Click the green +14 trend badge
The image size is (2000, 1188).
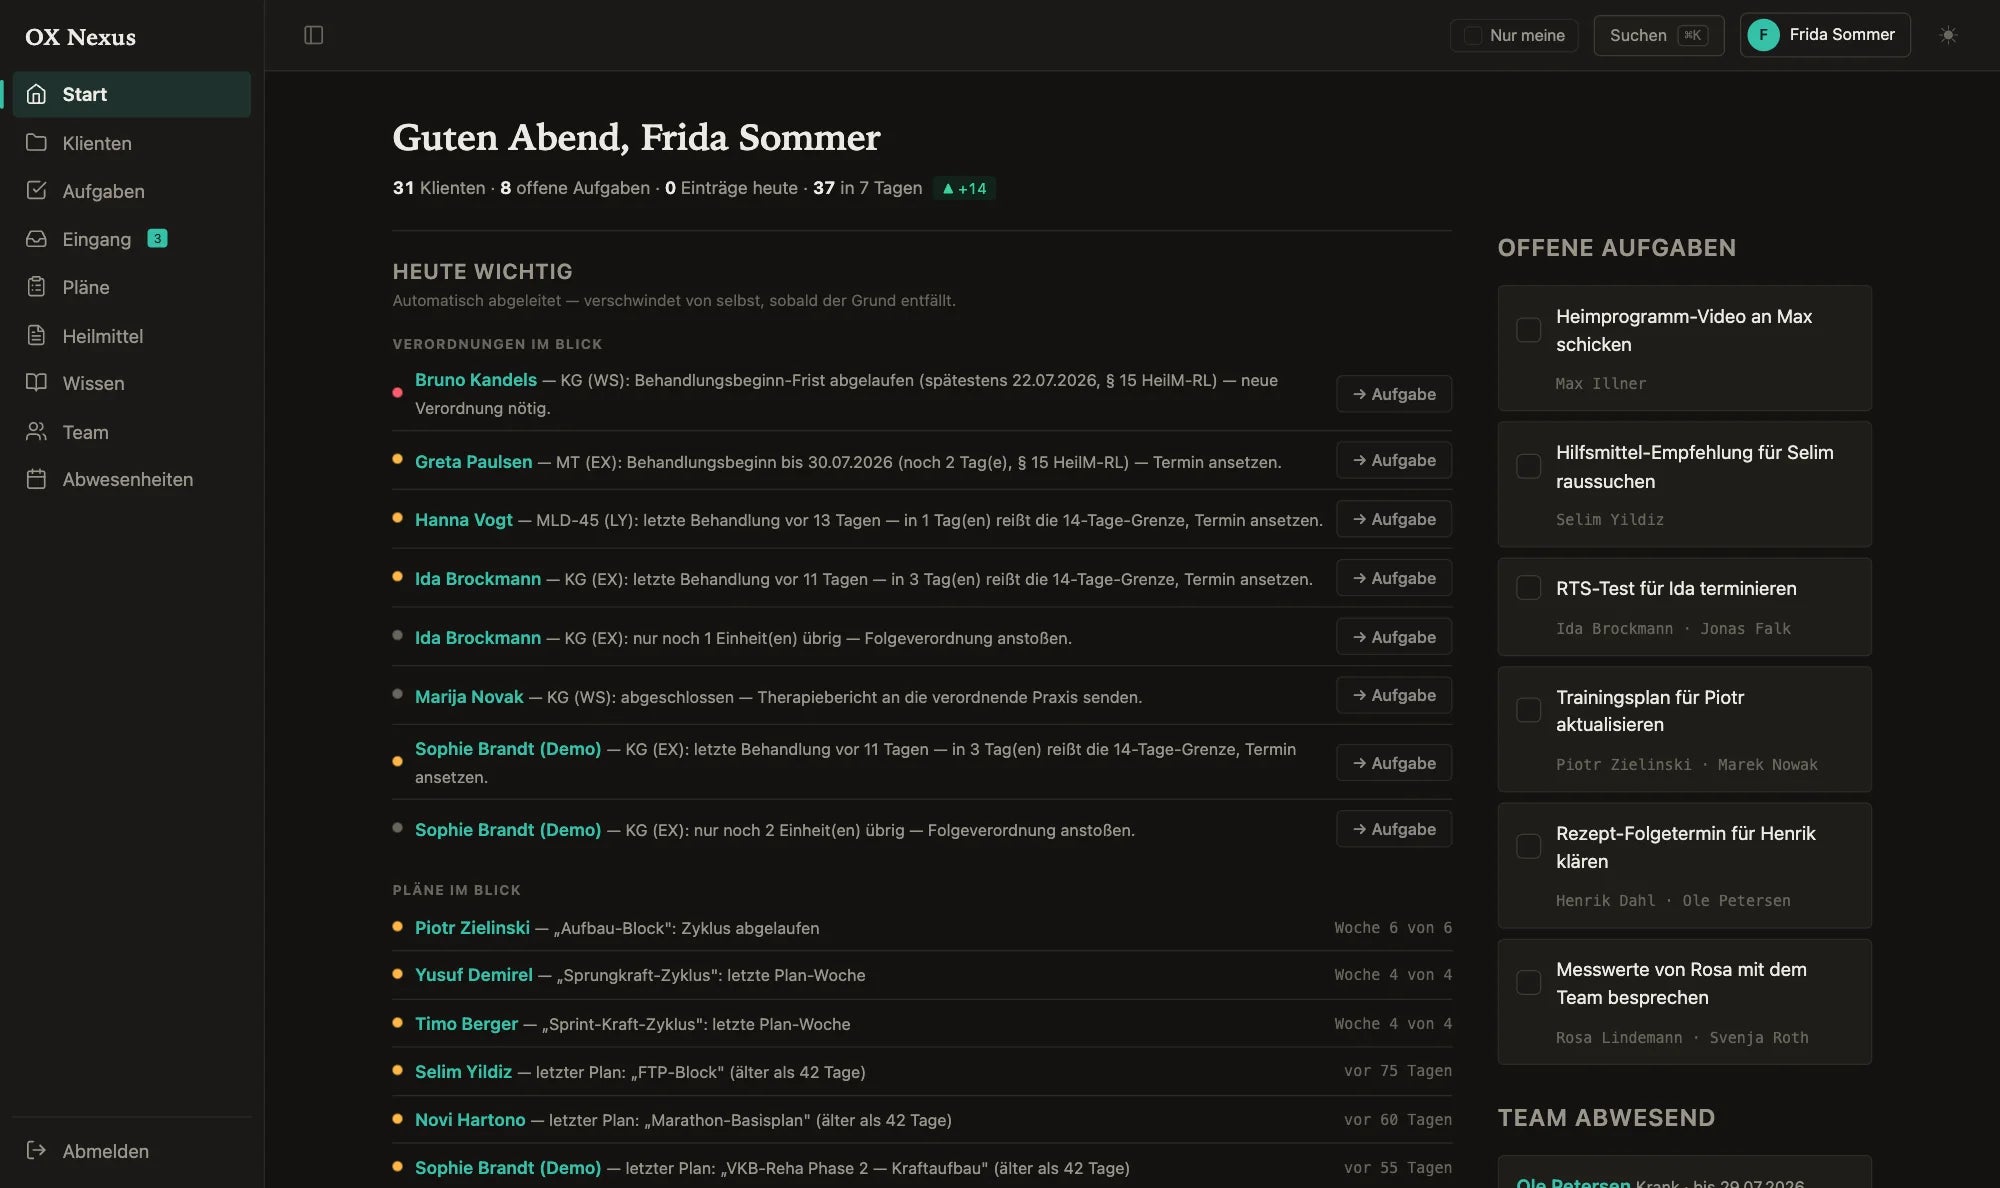964,188
